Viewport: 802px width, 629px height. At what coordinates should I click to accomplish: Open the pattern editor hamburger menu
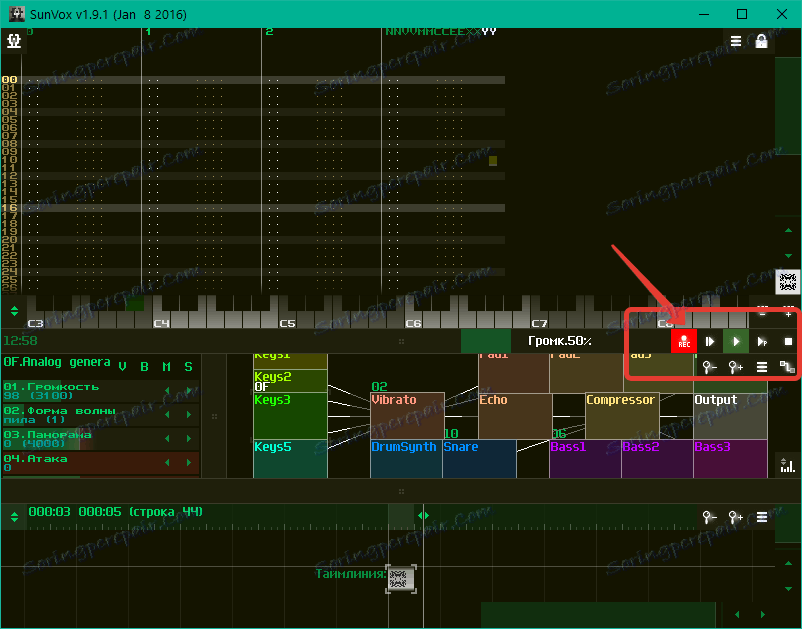[x=736, y=41]
